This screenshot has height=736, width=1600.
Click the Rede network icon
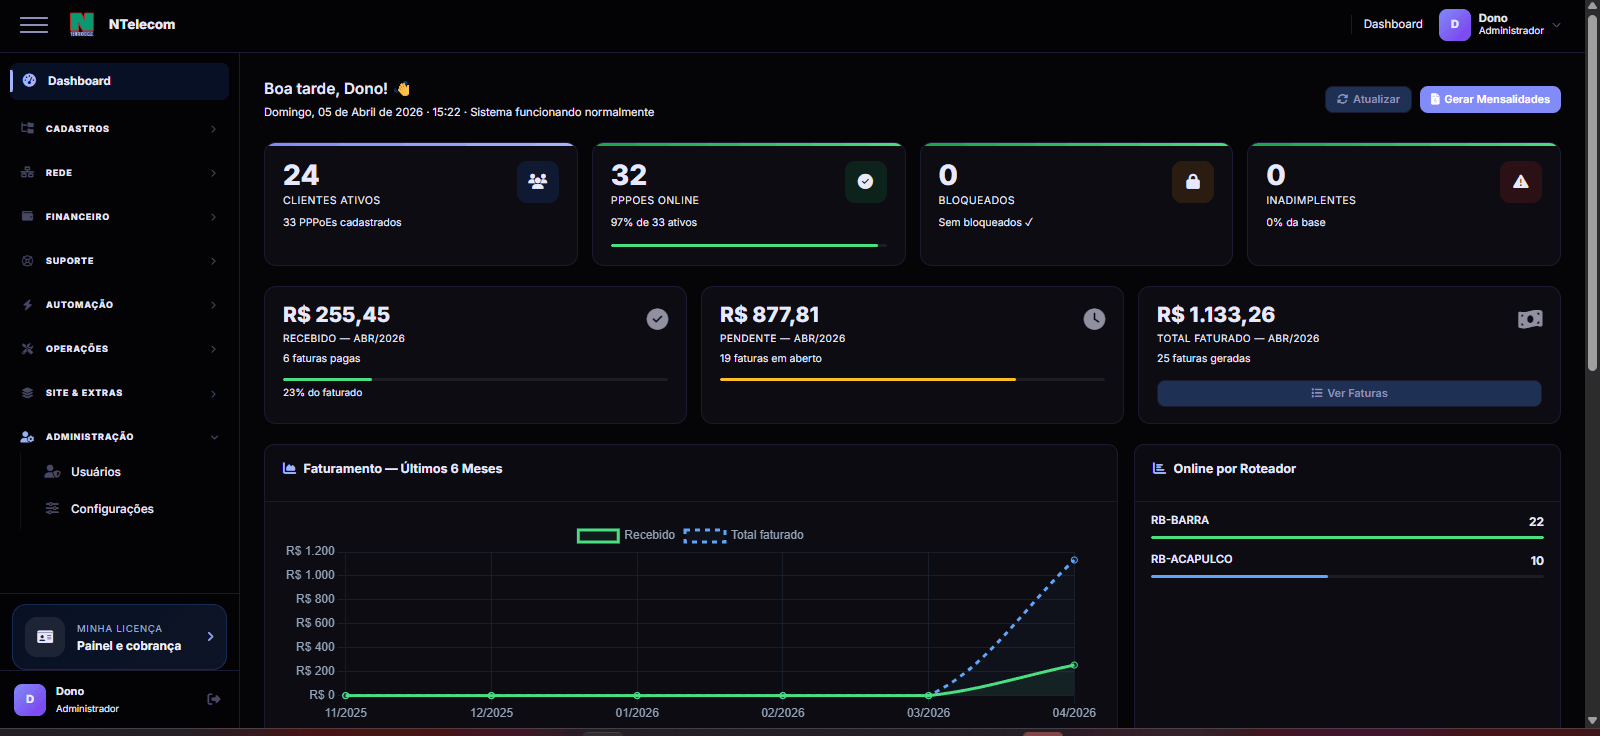(28, 173)
